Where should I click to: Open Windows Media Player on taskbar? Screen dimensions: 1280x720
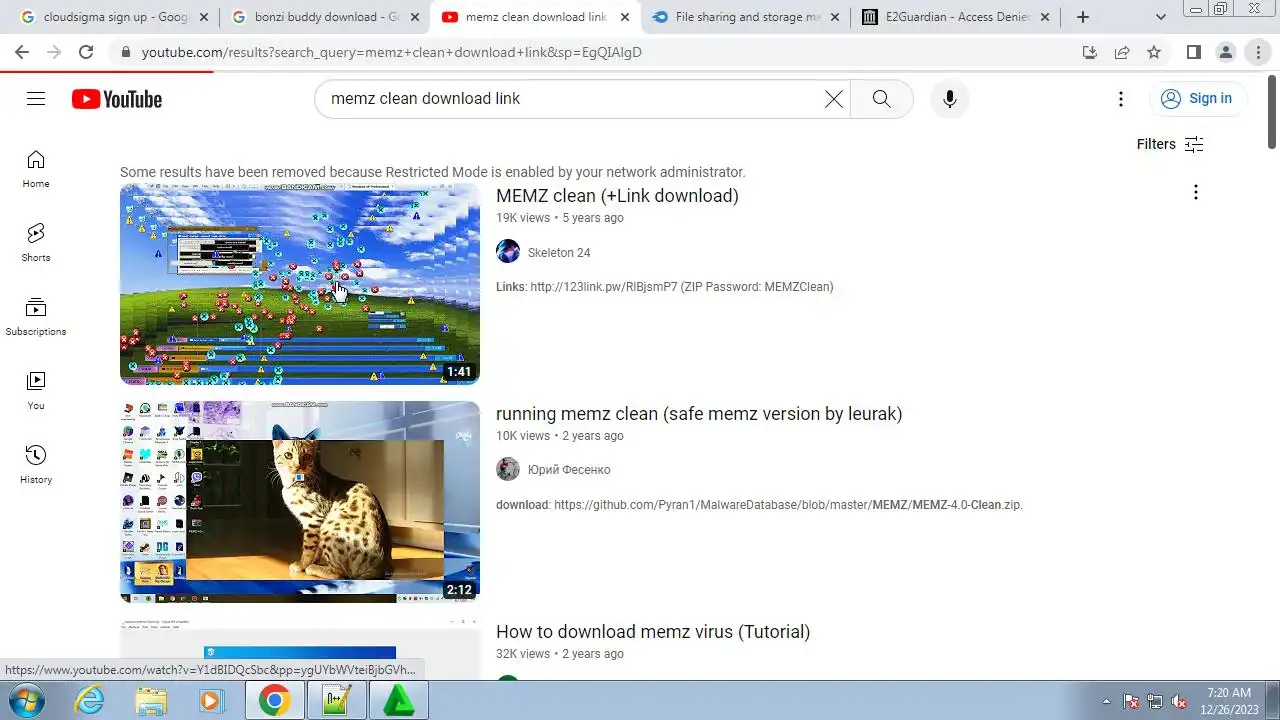click(211, 700)
